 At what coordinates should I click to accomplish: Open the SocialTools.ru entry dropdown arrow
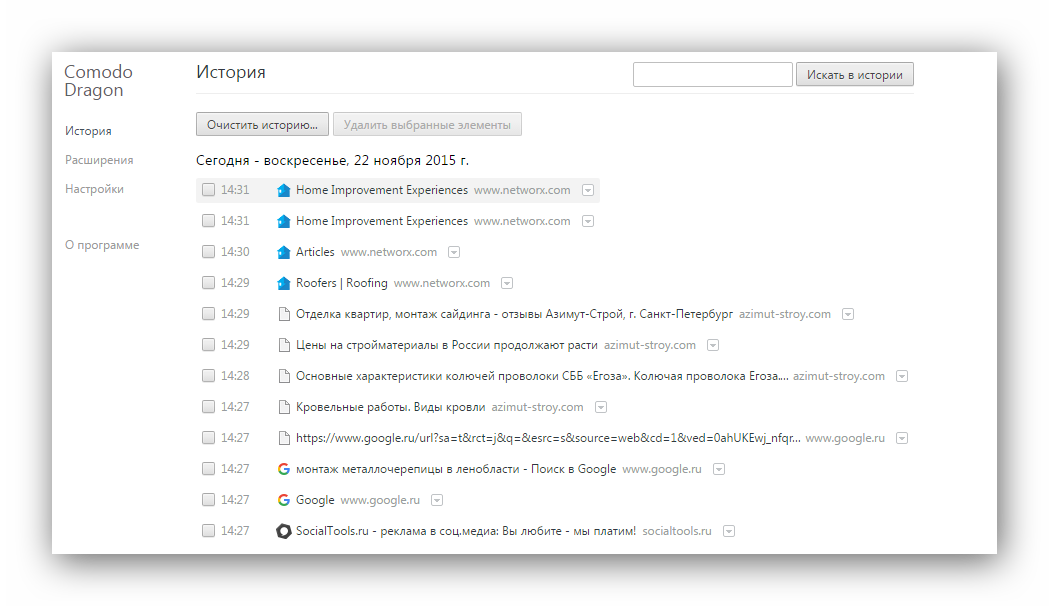729,531
